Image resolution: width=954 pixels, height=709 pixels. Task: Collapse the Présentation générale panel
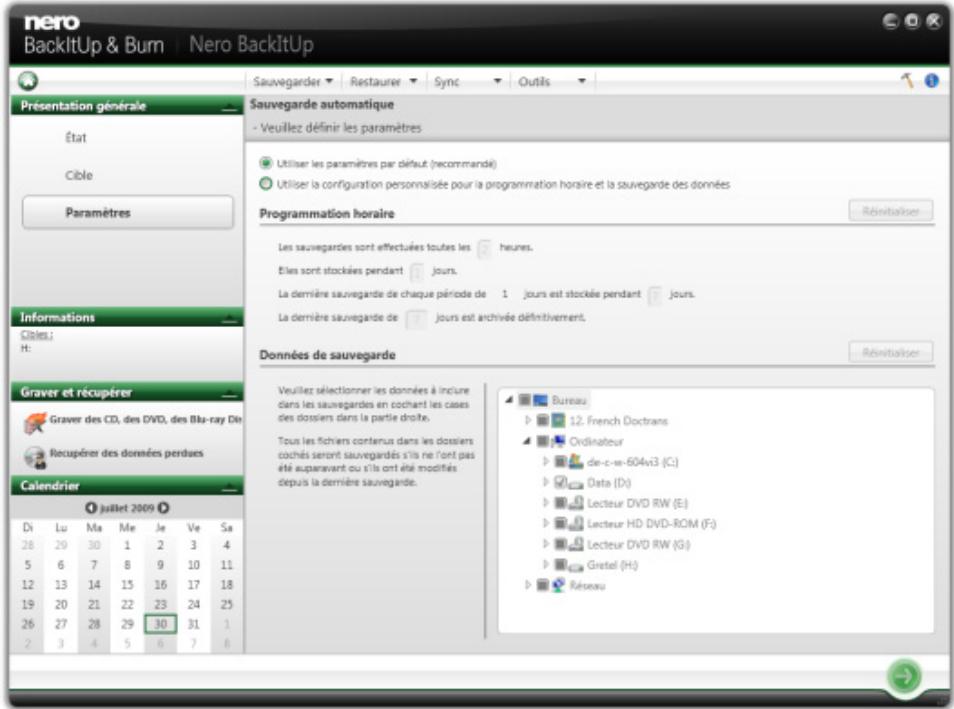point(229,108)
